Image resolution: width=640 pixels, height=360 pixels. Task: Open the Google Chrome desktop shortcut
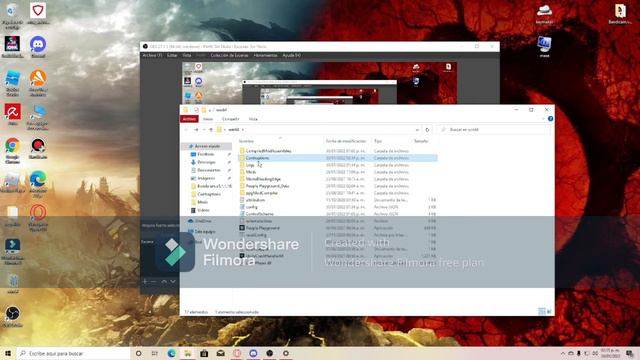pos(12,150)
